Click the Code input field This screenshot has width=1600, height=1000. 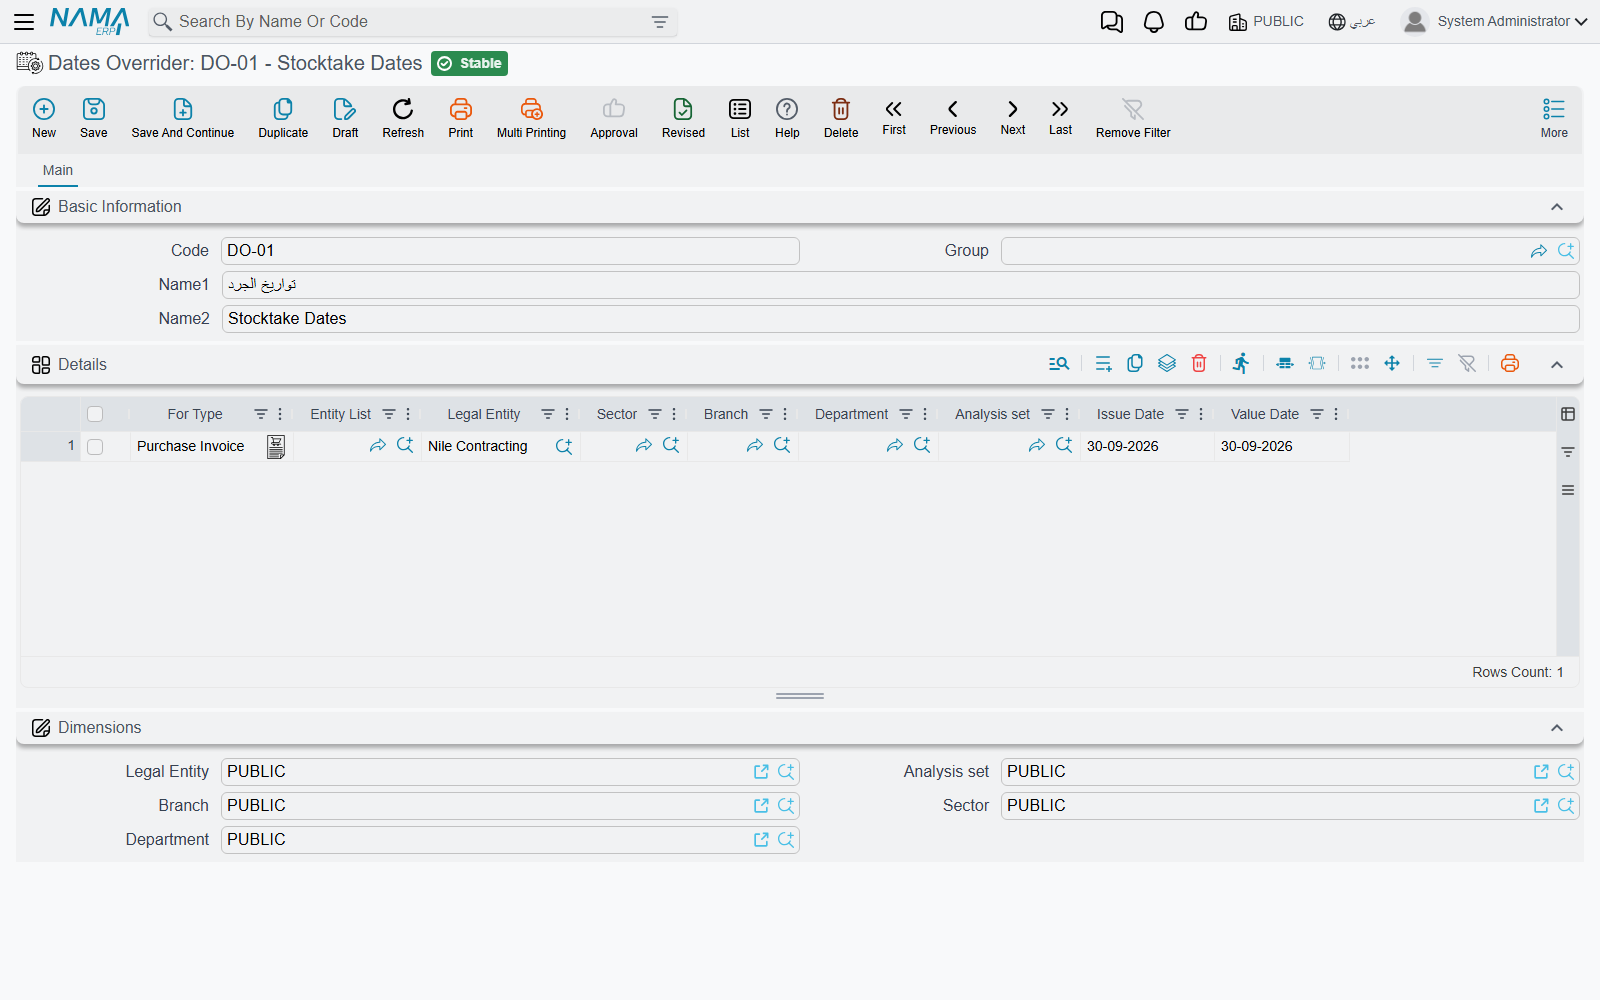tap(510, 251)
